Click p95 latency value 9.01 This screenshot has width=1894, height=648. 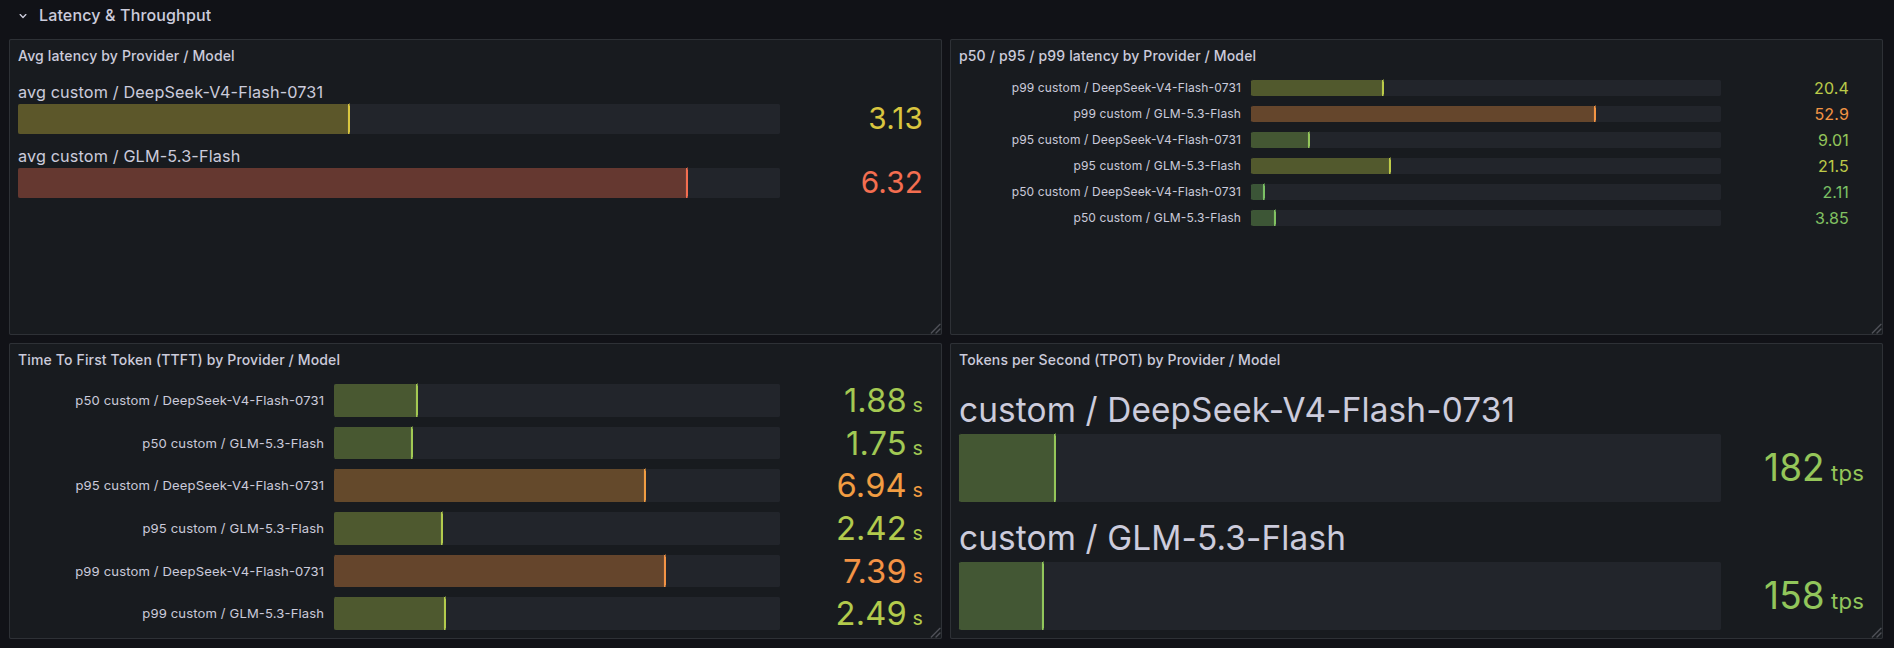[x=1833, y=140]
